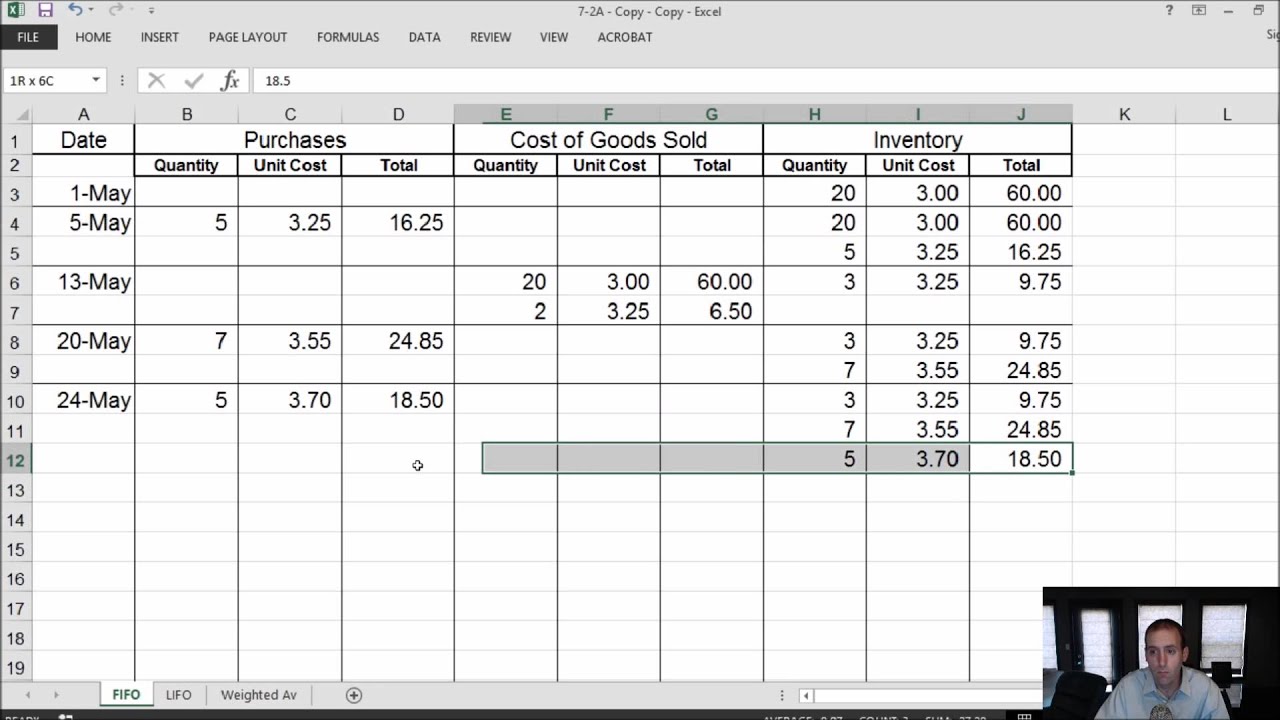The width and height of the screenshot is (1280, 720).
Task: Click the horizontal scrollbar left arrow
Action: point(805,695)
